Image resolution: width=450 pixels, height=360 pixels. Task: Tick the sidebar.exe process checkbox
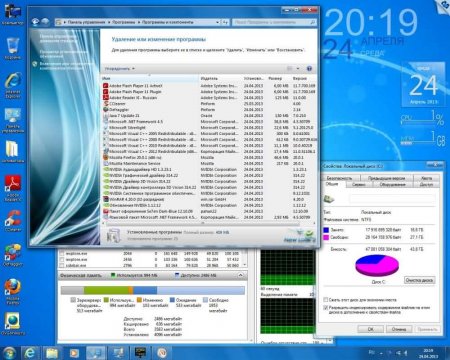click(x=62, y=265)
